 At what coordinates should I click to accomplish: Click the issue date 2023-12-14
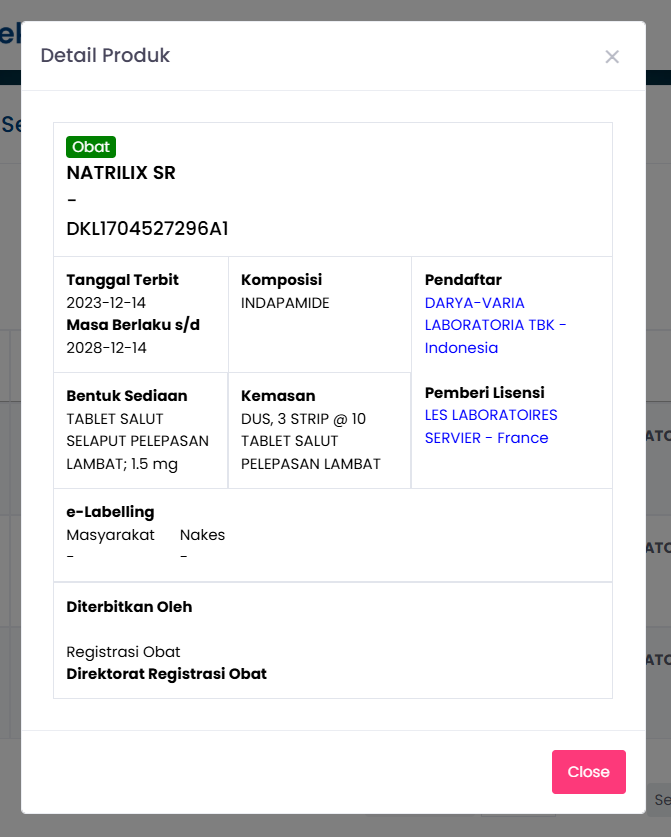click(x=106, y=302)
